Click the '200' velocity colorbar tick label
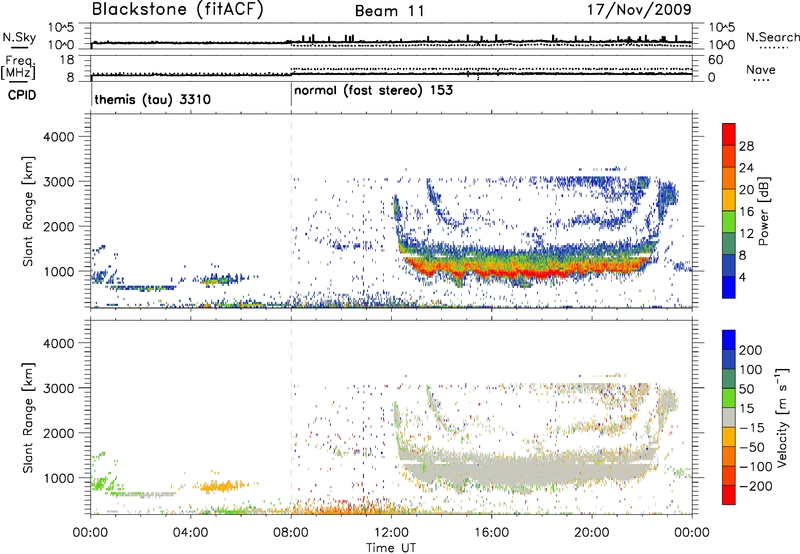Viewport: 800px width, 554px height. [751, 350]
